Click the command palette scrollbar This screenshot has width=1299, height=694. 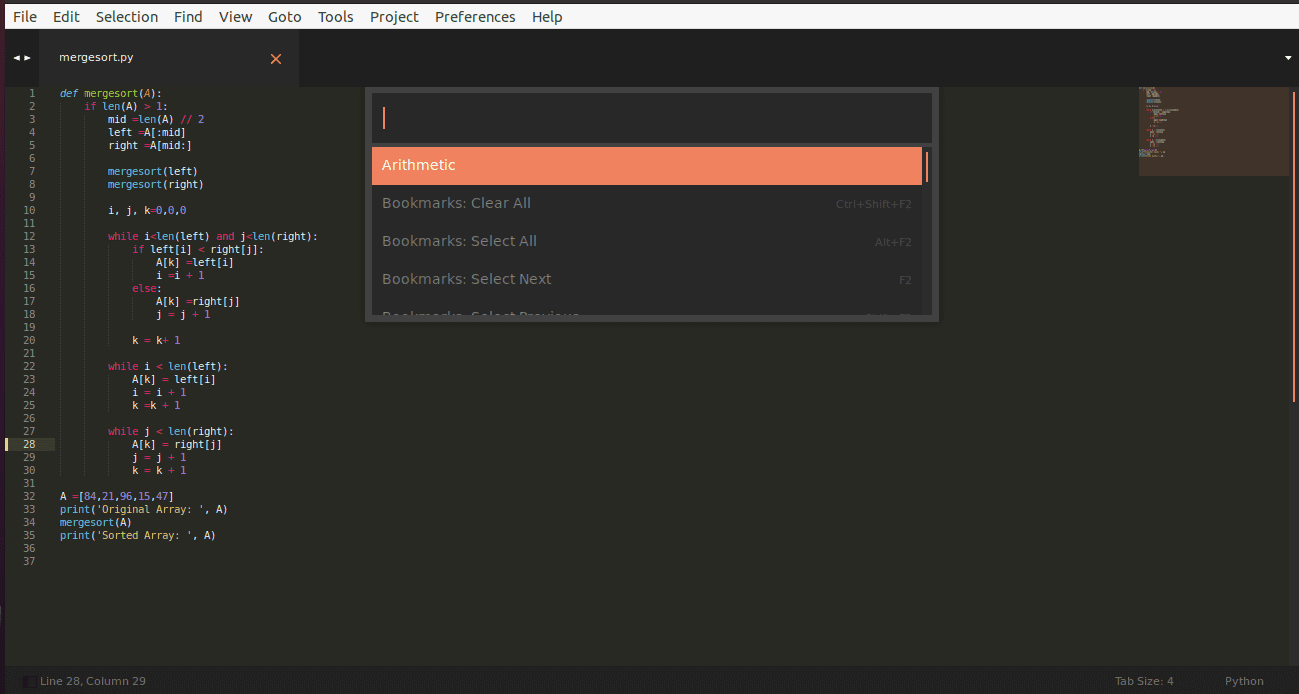927,166
